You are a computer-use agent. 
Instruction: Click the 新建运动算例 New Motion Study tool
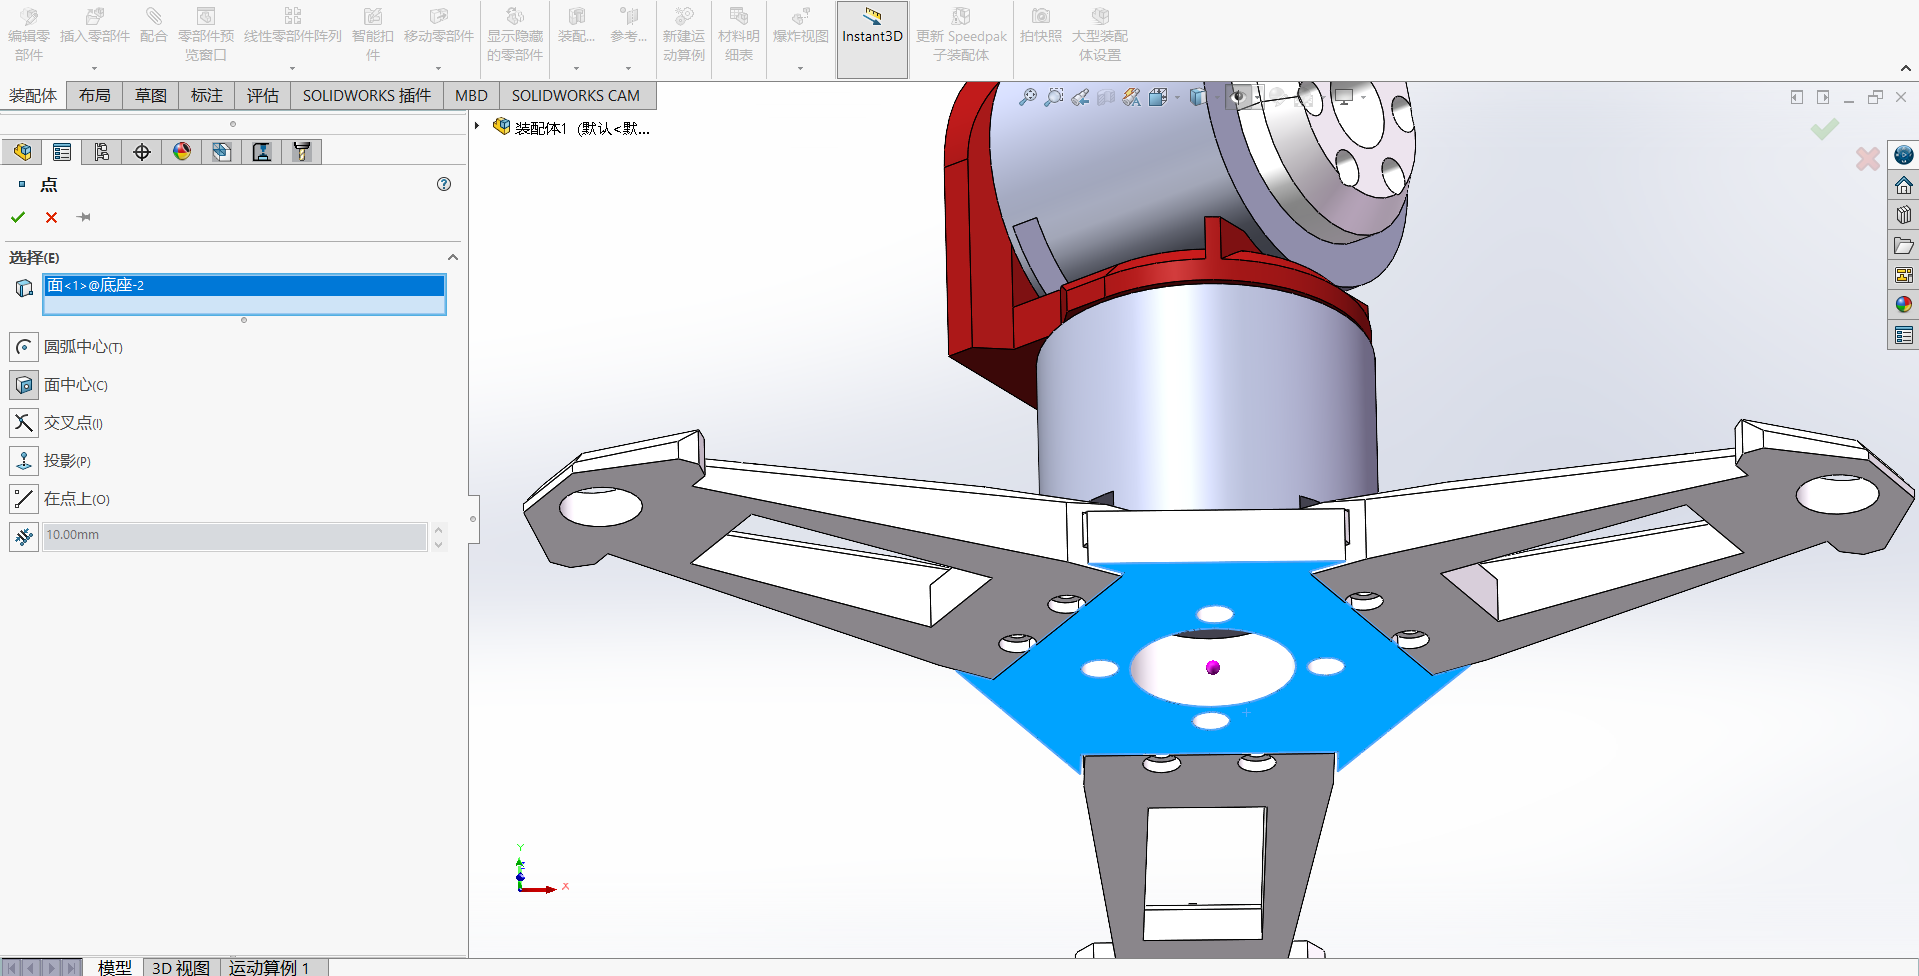coord(684,36)
